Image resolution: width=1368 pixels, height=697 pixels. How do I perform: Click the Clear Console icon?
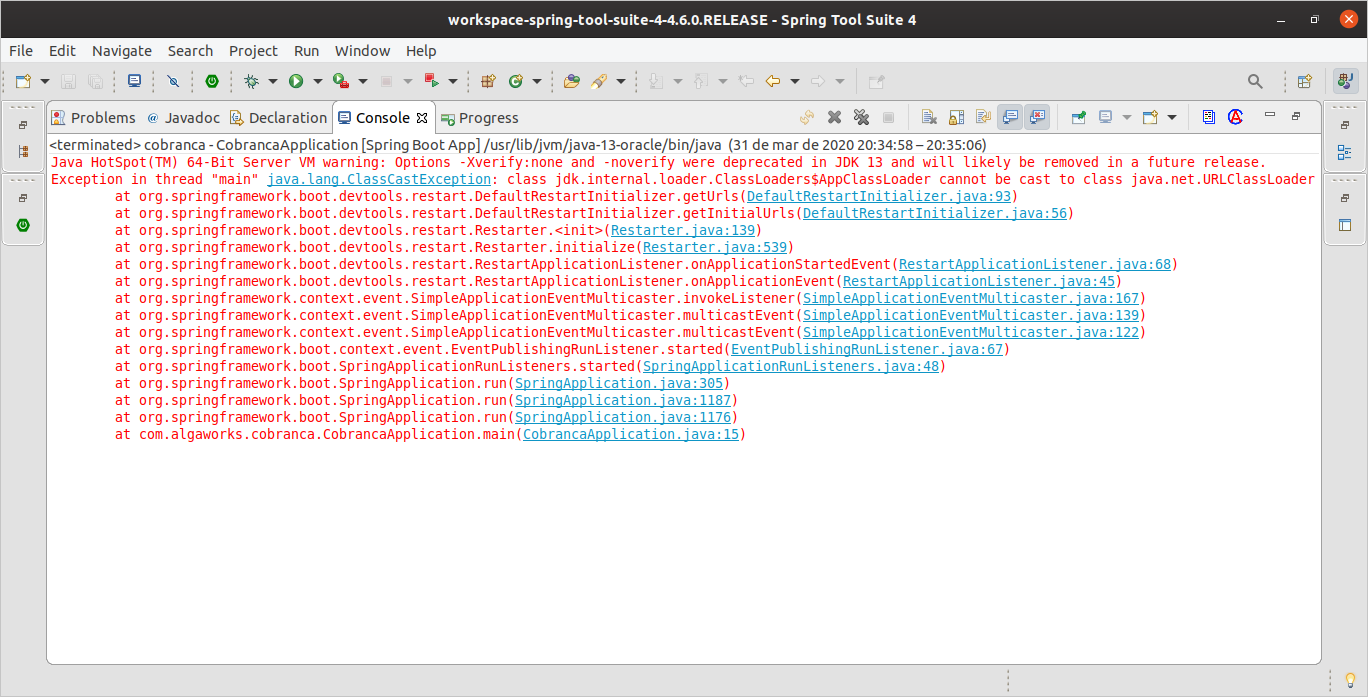click(929, 117)
